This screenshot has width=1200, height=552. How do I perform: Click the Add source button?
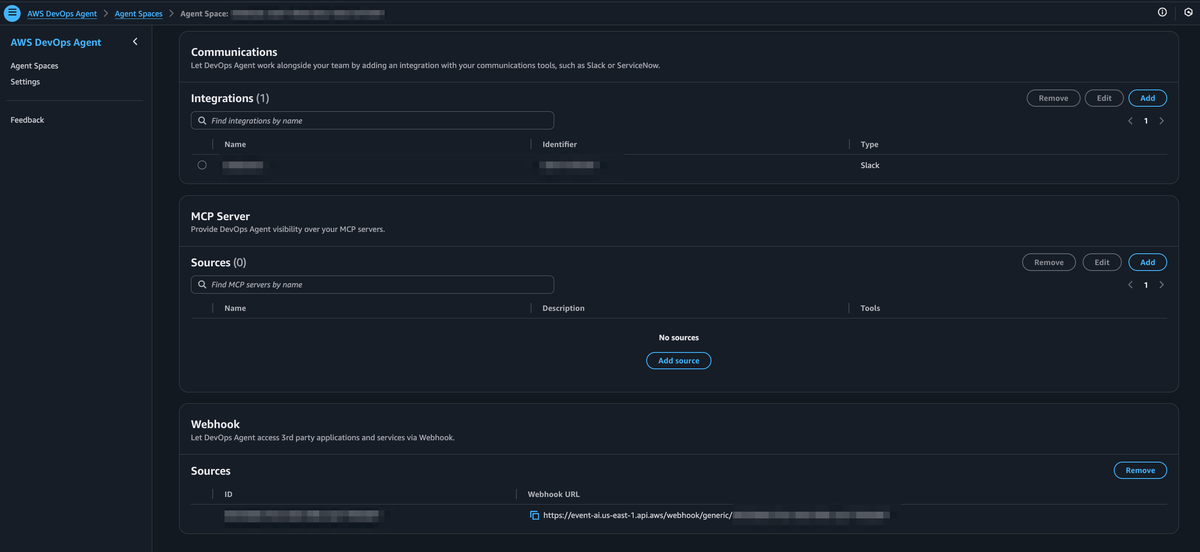click(x=679, y=360)
